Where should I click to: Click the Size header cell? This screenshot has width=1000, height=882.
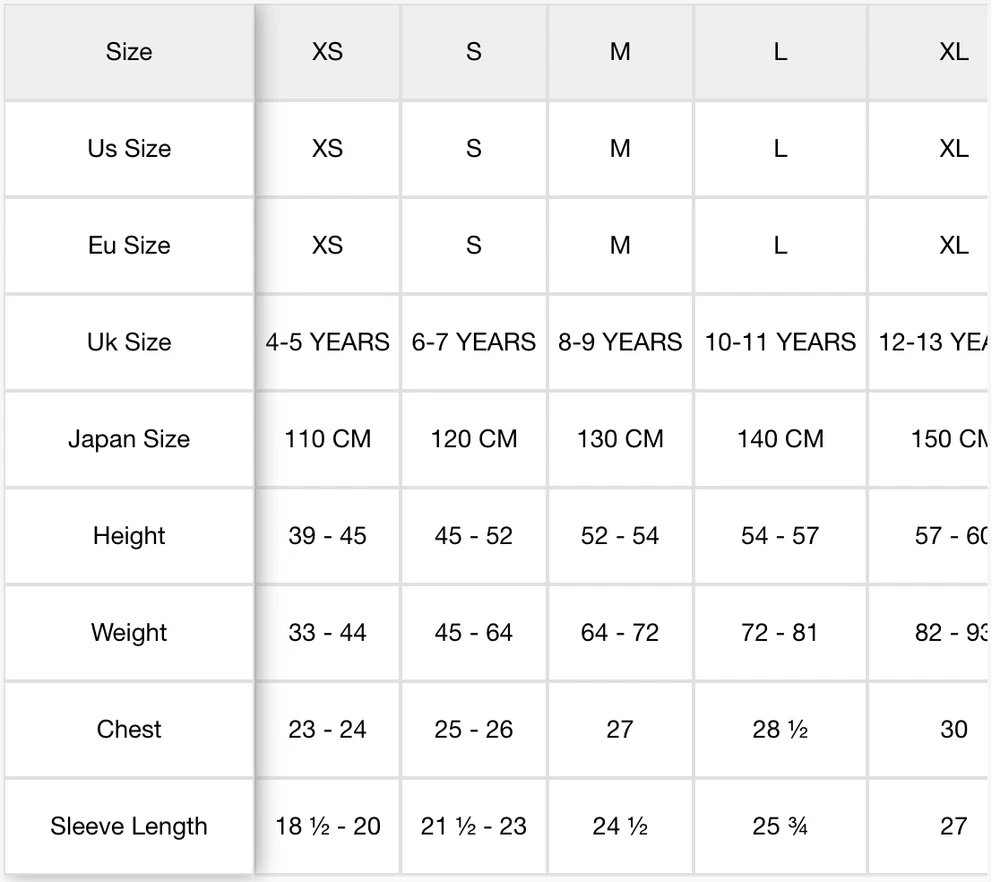(129, 52)
